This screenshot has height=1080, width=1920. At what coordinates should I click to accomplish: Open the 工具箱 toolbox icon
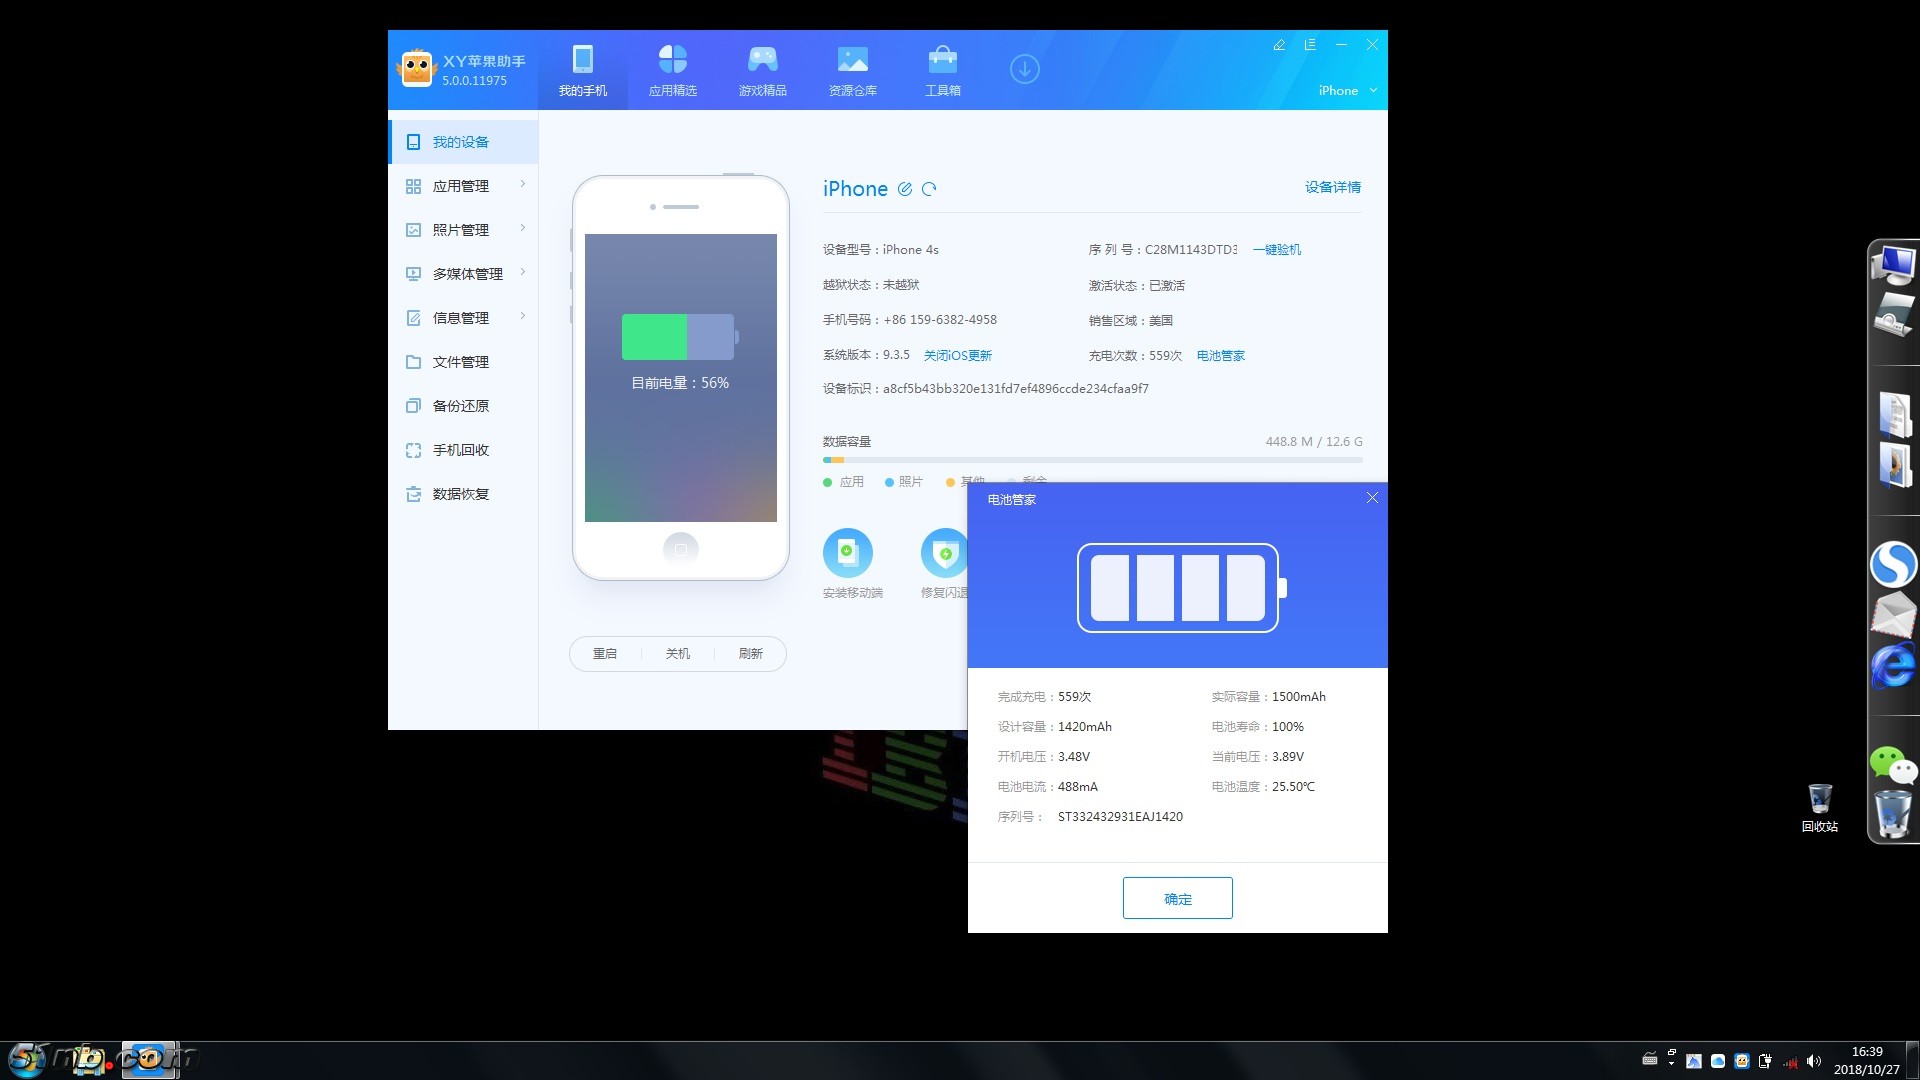click(x=942, y=60)
